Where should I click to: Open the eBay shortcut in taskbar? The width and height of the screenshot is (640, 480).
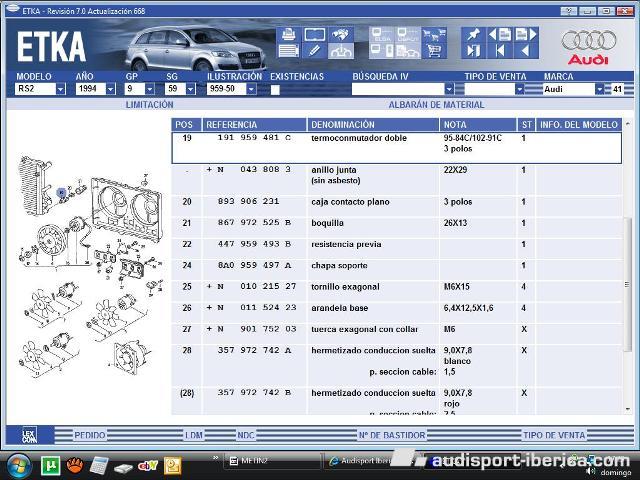point(148,466)
